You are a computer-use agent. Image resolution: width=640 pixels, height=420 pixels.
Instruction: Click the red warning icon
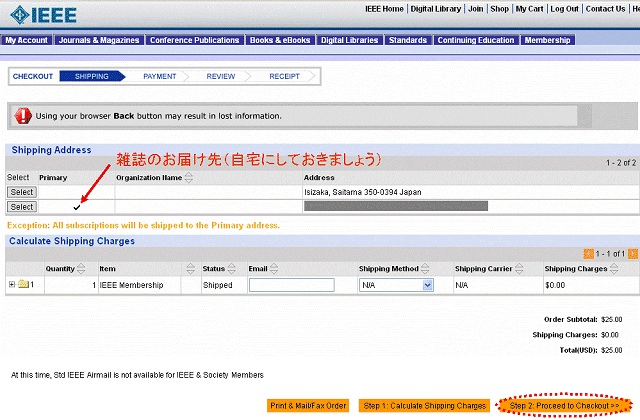click(23, 116)
